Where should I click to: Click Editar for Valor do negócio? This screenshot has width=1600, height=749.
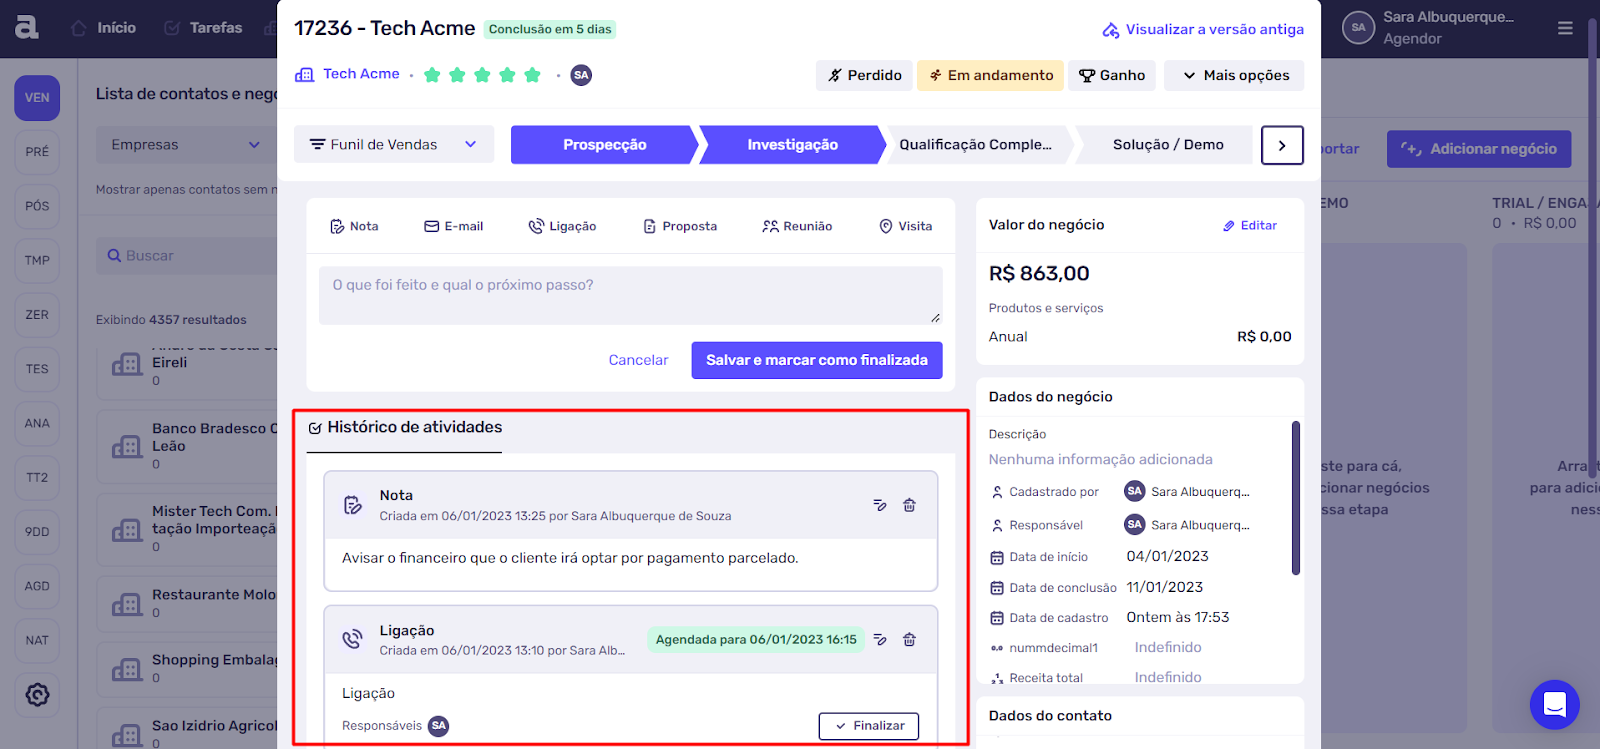tap(1250, 226)
